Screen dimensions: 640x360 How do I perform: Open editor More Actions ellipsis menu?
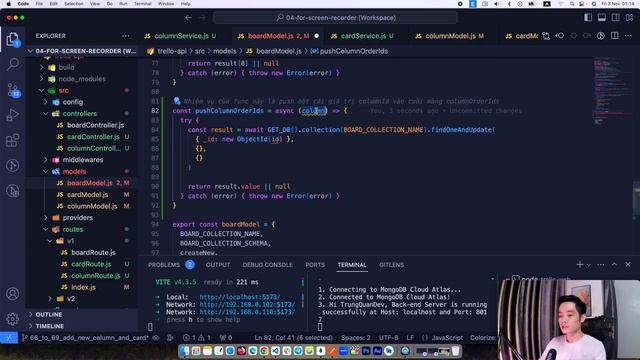click(628, 36)
